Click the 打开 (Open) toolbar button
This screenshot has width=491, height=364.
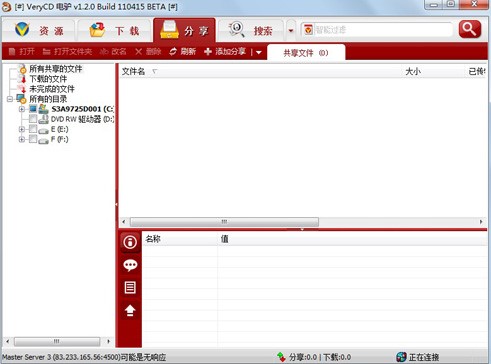pyautogui.click(x=21, y=52)
